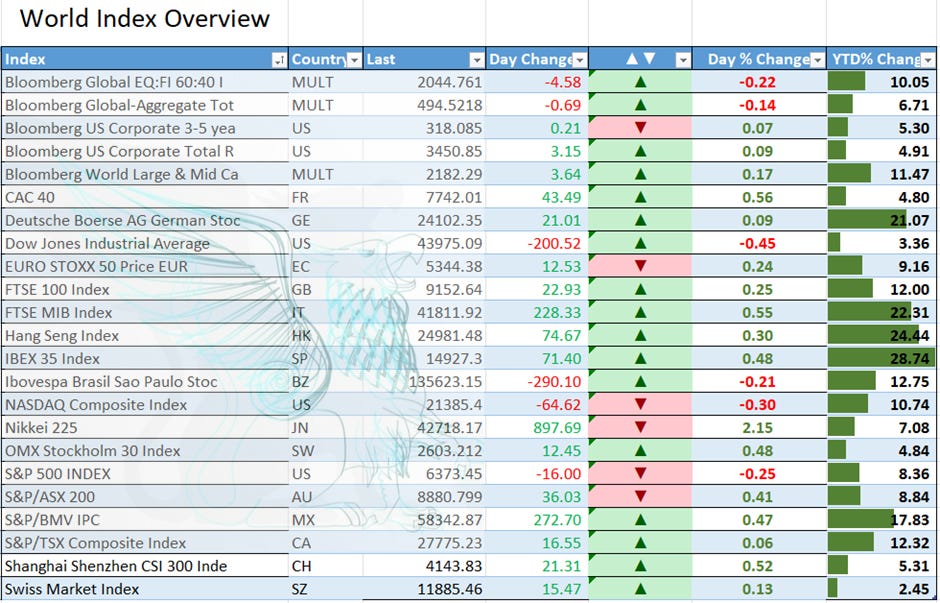Click the down arrow in Bloomberg US Corporate 3-5 row
The width and height of the screenshot is (940, 603).
(x=640, y=128)
